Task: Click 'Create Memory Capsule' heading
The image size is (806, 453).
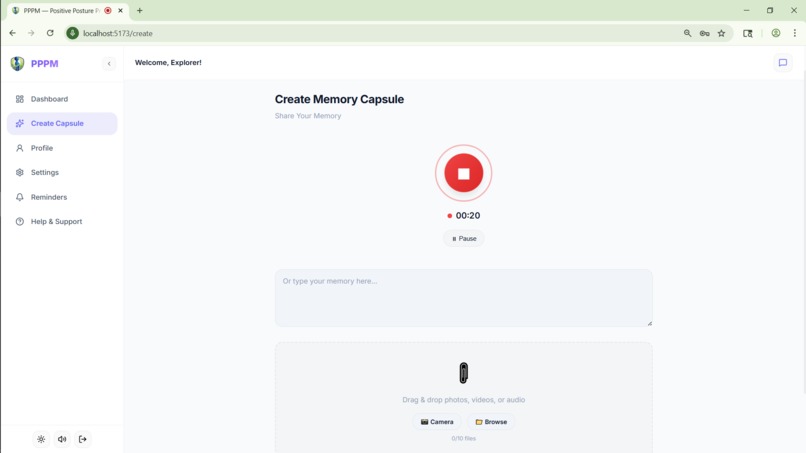Action: (x=339, y=99)
